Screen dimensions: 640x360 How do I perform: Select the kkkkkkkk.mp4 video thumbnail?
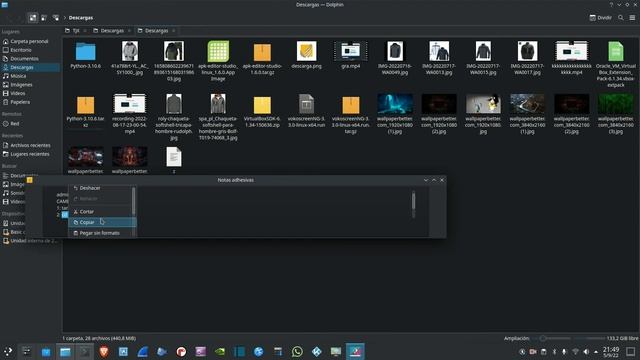[x=571, y=51]
